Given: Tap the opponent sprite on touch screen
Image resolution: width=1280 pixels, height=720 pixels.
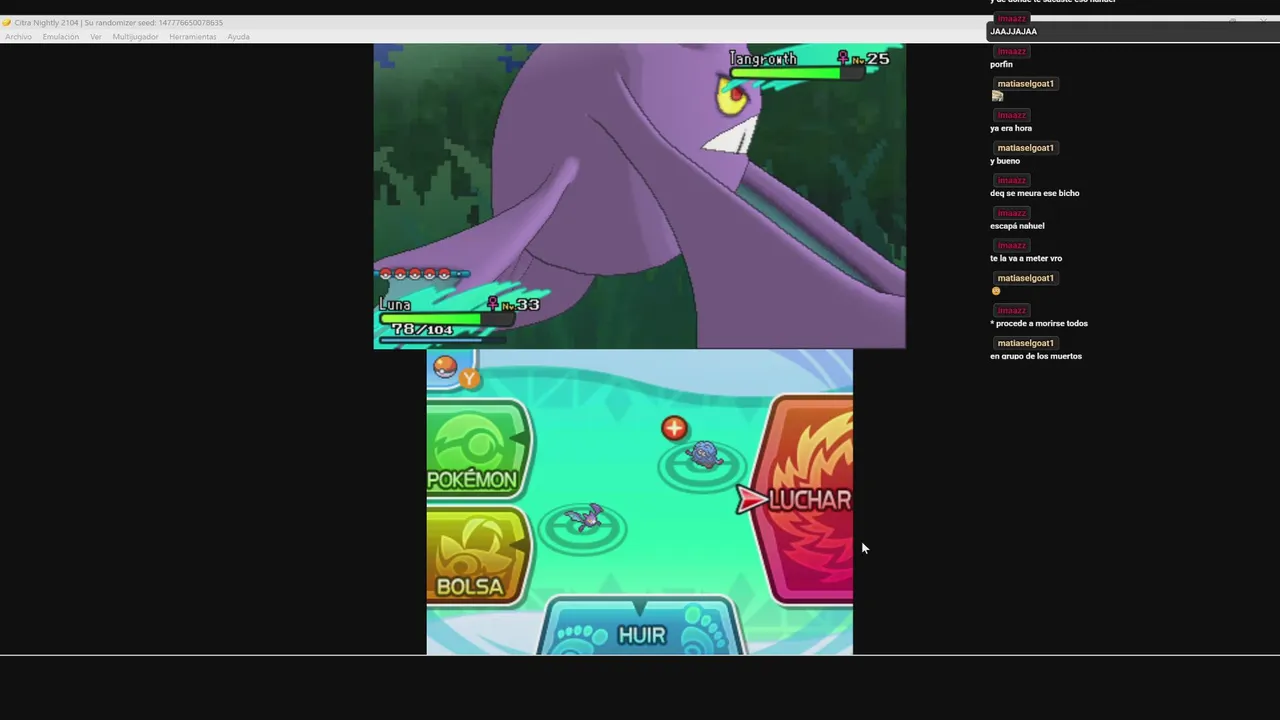Looking at the screenshot, I should 704,457.
